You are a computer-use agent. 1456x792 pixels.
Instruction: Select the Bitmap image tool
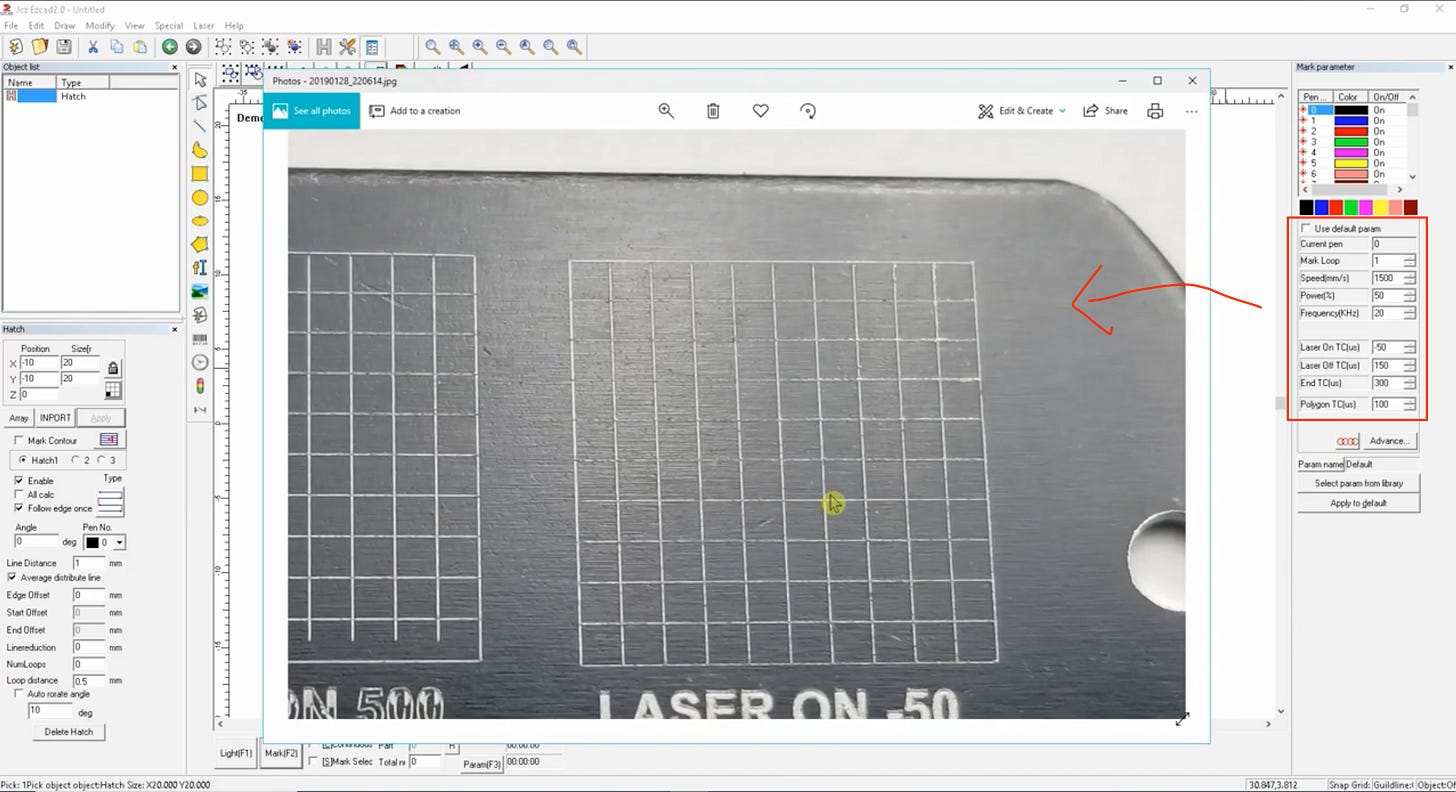199,291
